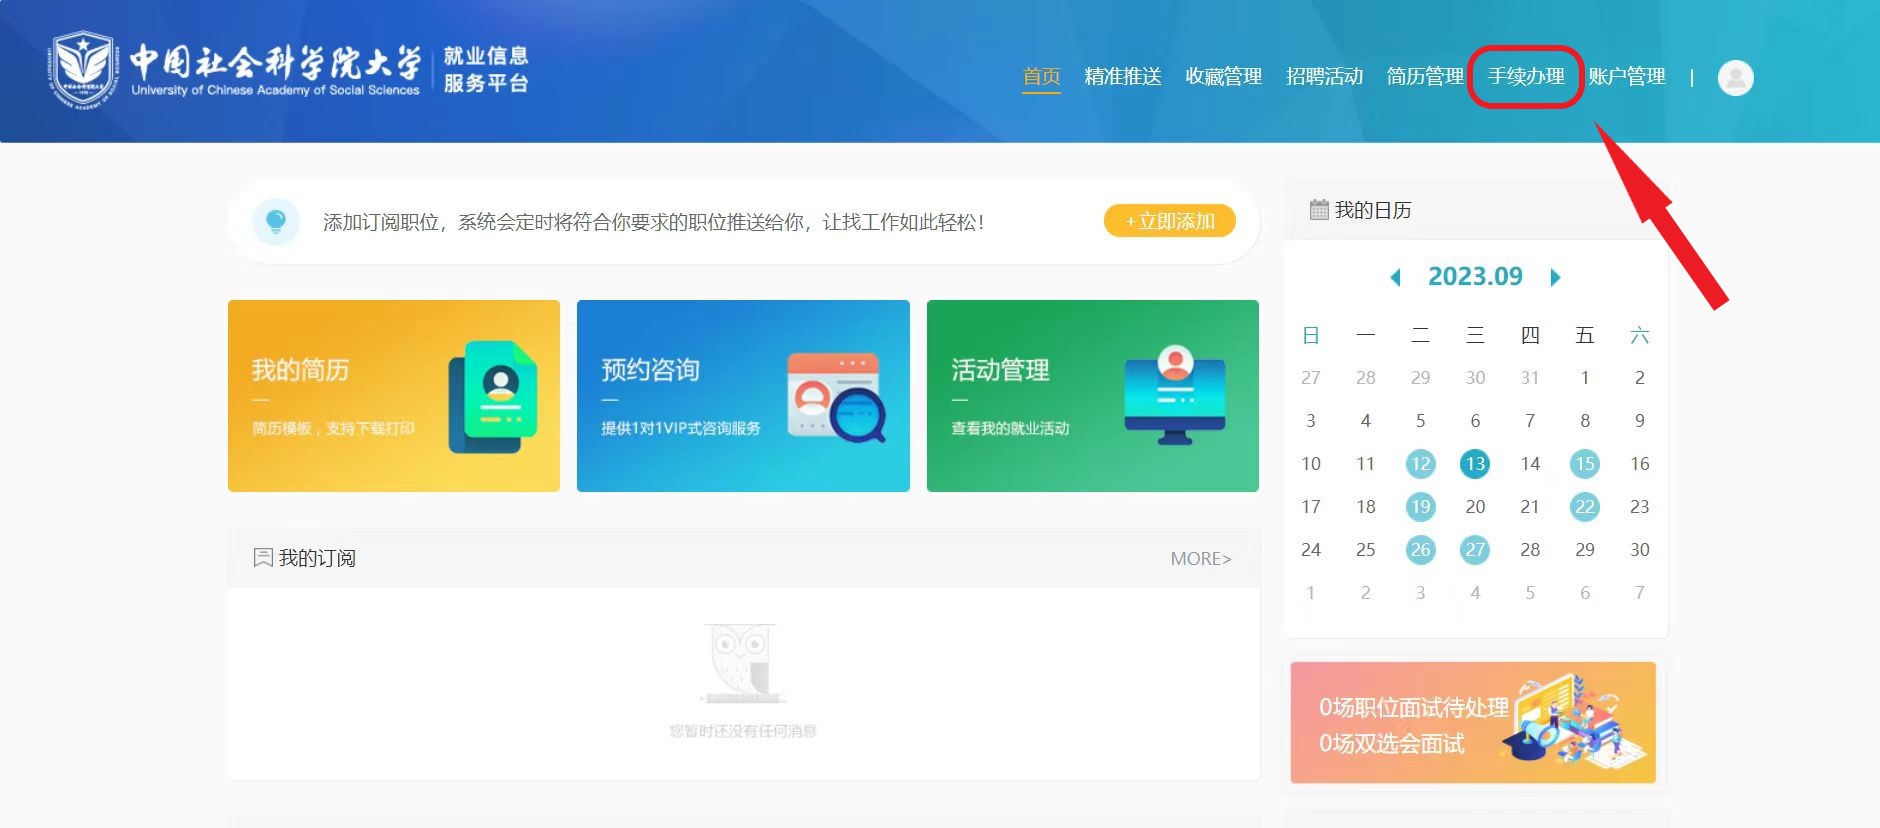Image resolution: width=1880 pixels, height=828 pixels.
Task: Expand subscriptions with MORE> link
Action: click(1200, 558)
